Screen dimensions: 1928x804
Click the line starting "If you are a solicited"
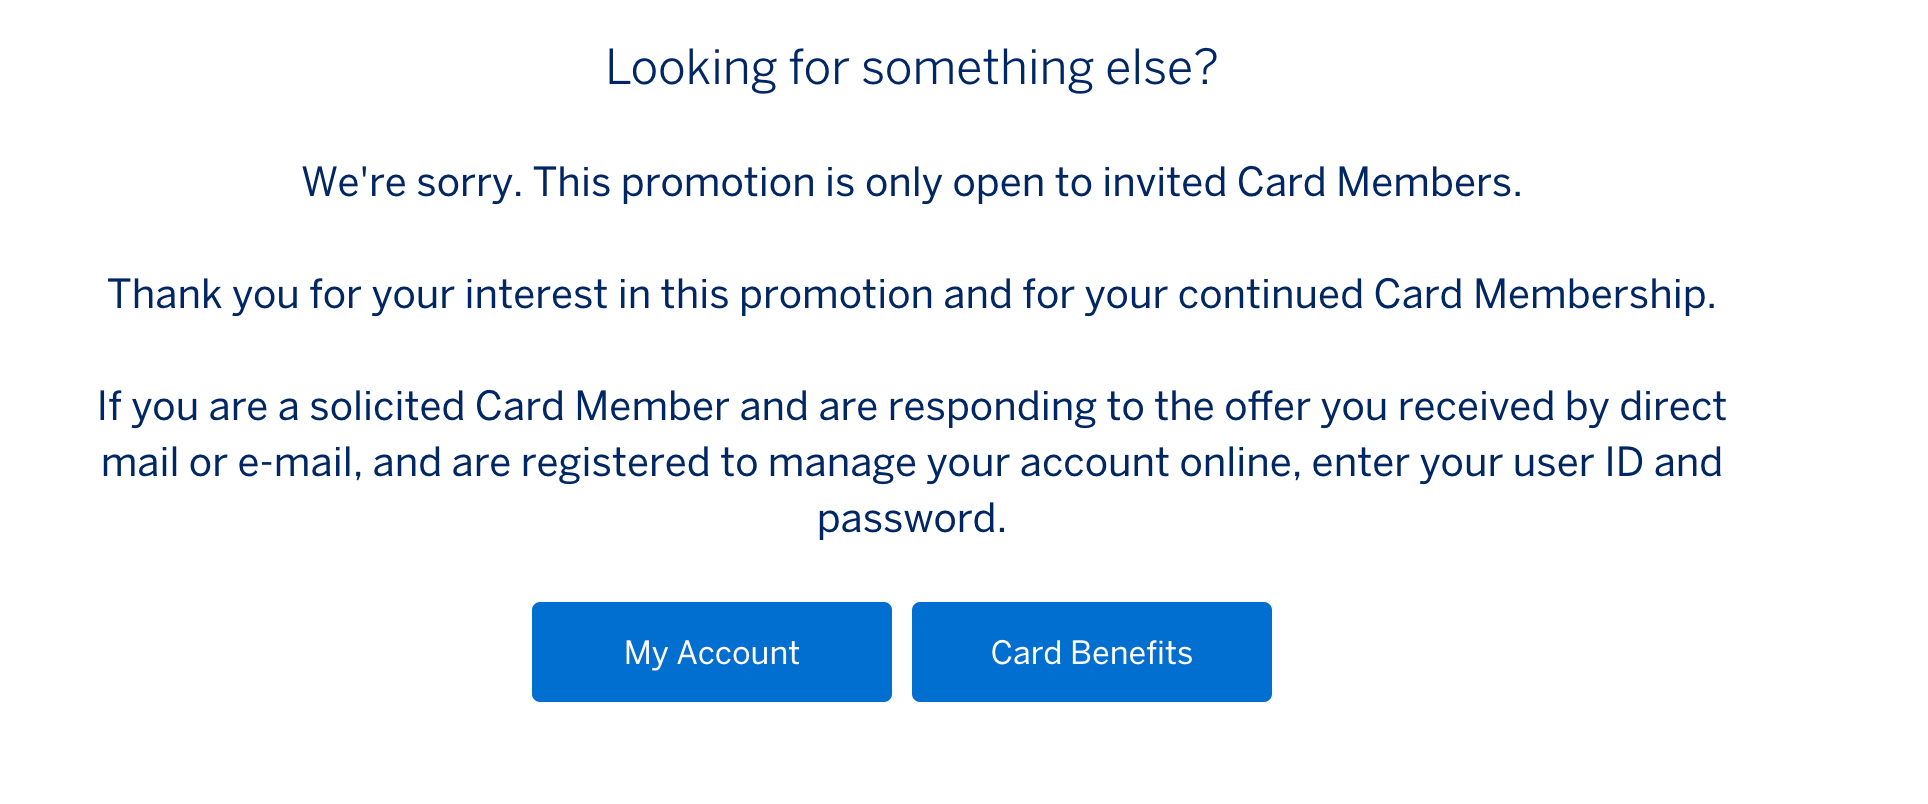911,406
